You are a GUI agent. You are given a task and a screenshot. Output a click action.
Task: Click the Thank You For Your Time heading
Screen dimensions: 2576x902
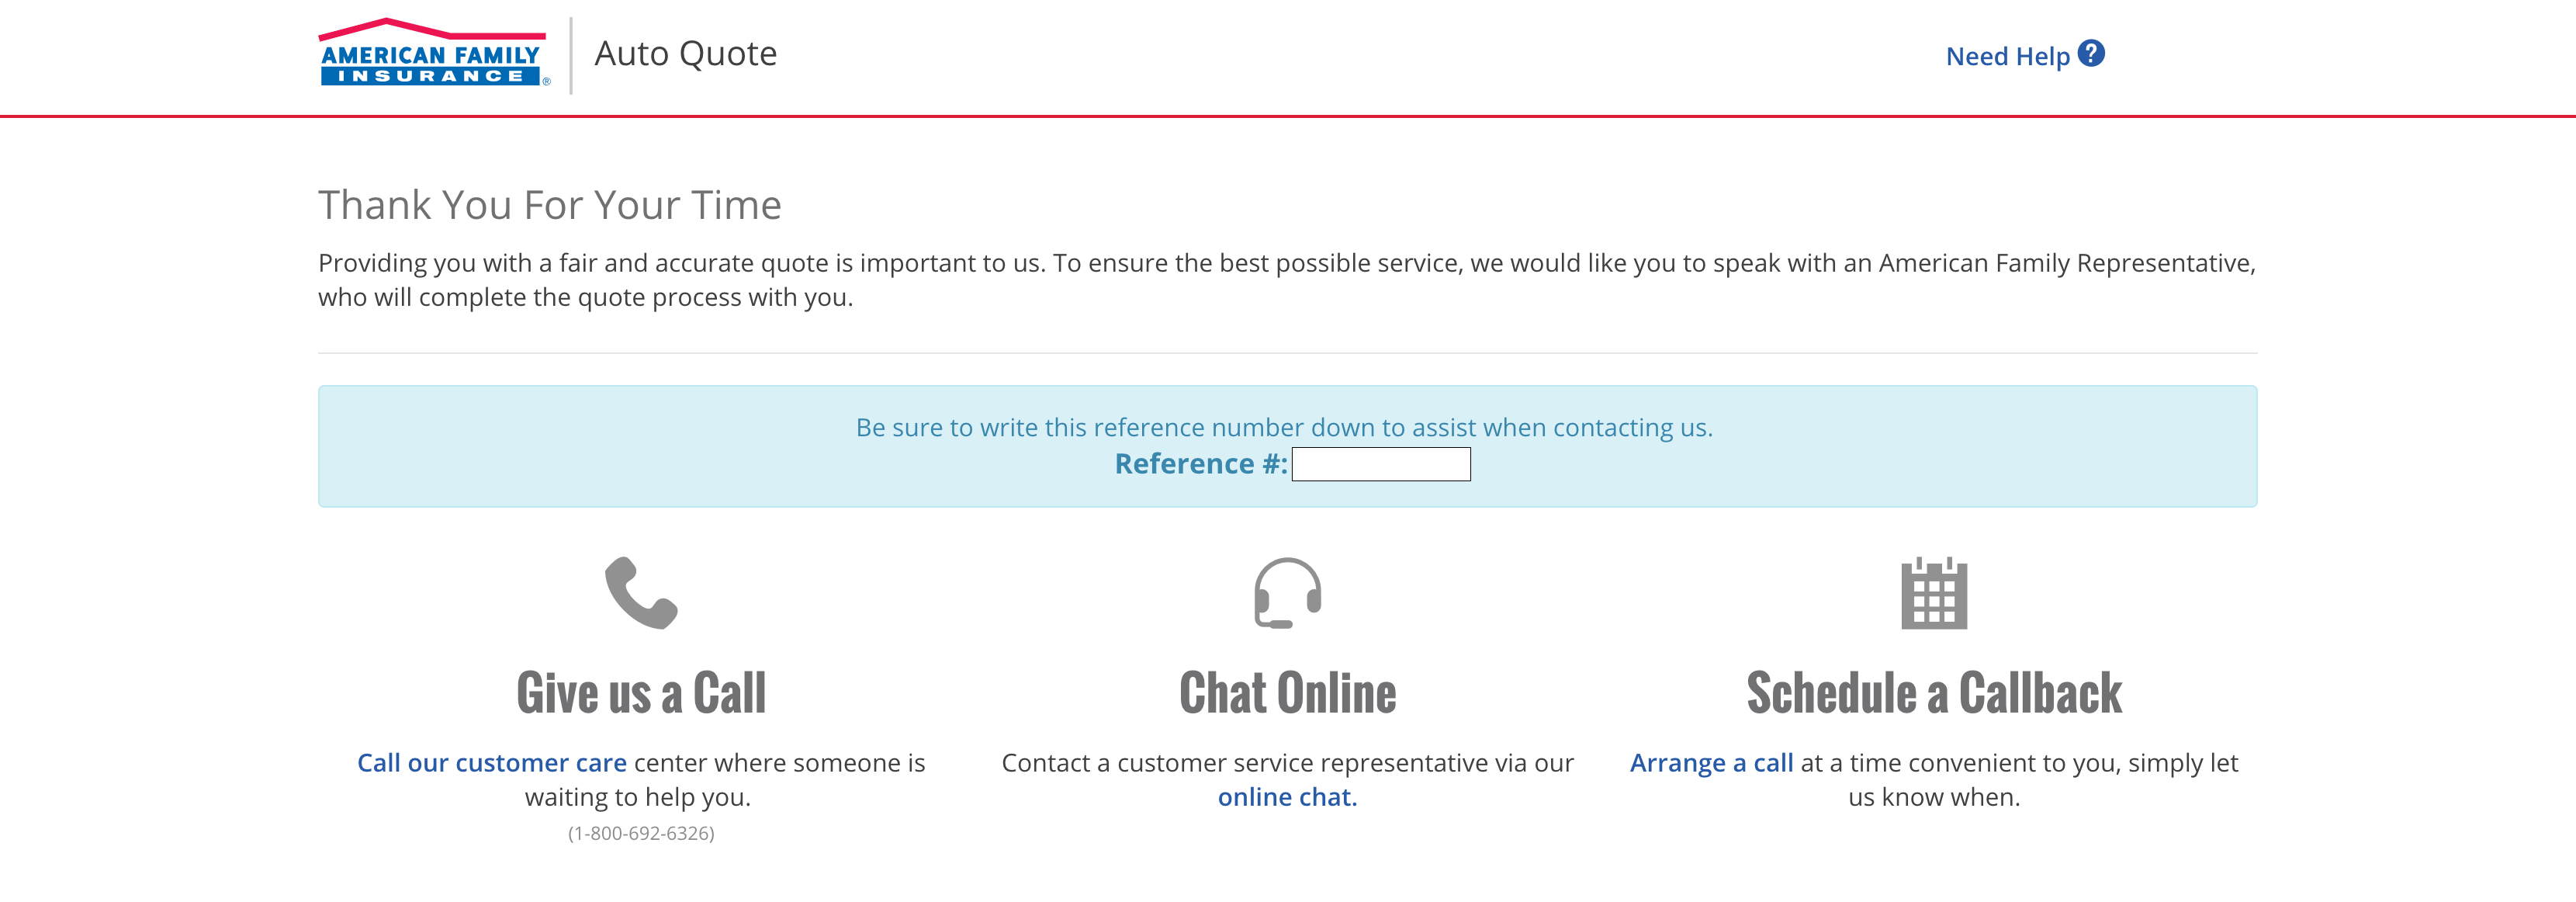pyautogui.click(x=550, y=205)
